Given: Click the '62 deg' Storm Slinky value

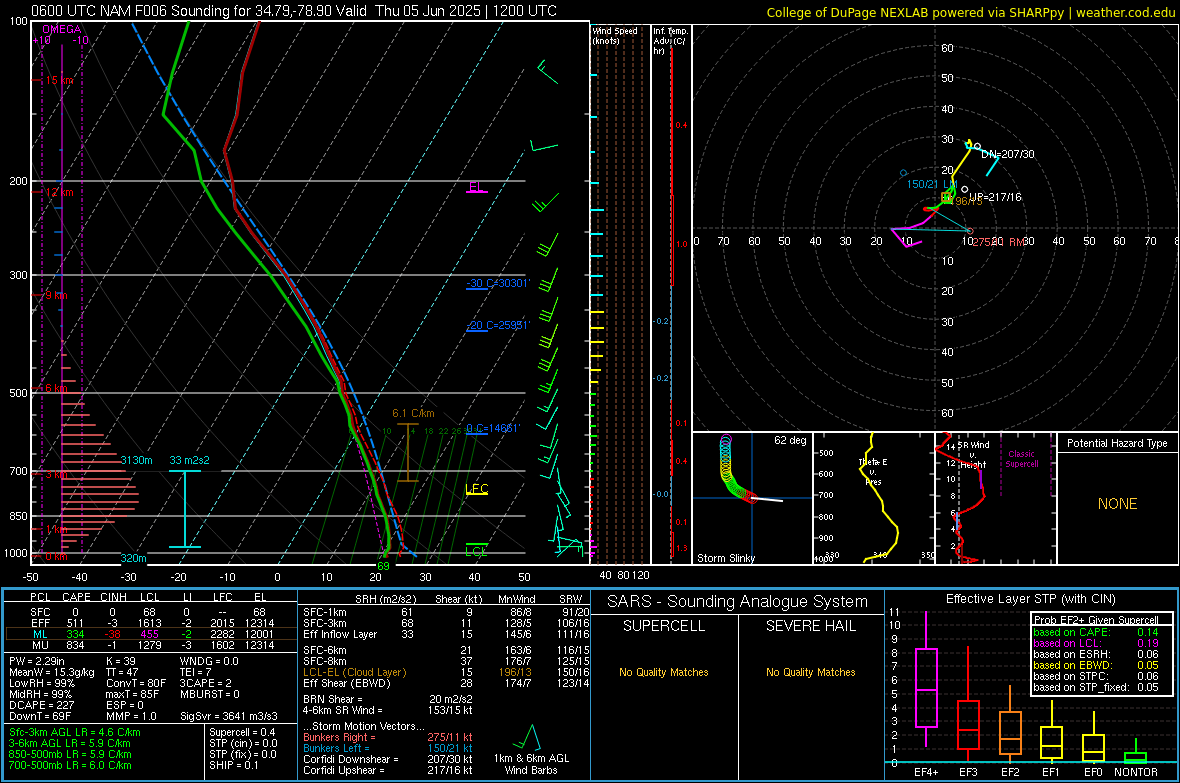Looking at the screenshot, I should click(x=790, y=440).
